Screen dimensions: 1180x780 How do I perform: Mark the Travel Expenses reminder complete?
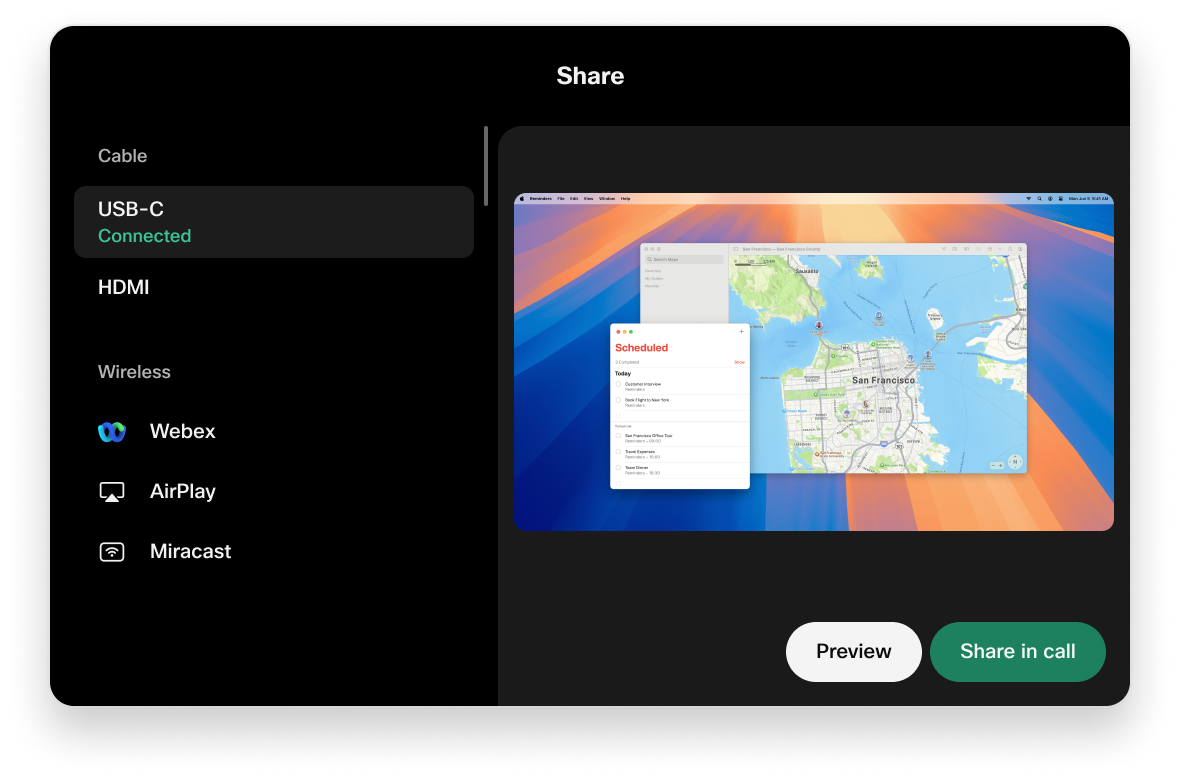tap(618, 452)
